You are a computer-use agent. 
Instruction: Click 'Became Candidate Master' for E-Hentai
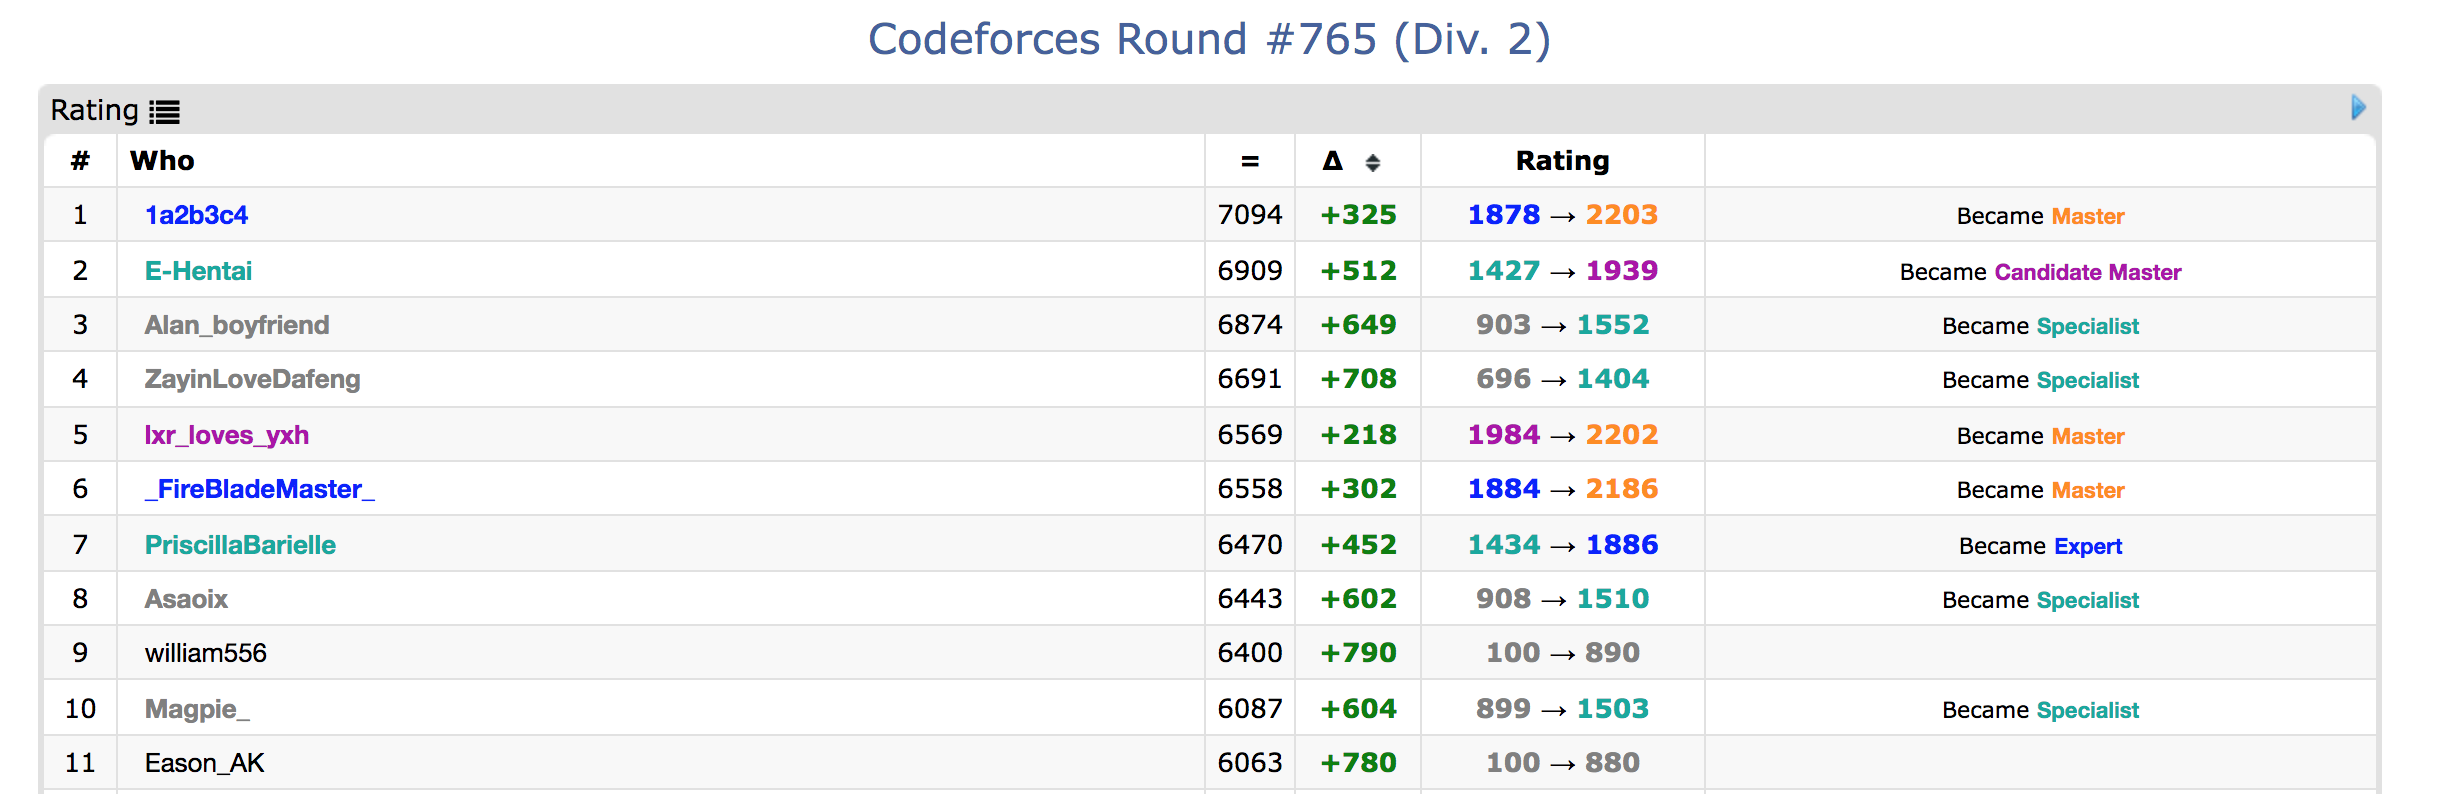(2040, 272)
